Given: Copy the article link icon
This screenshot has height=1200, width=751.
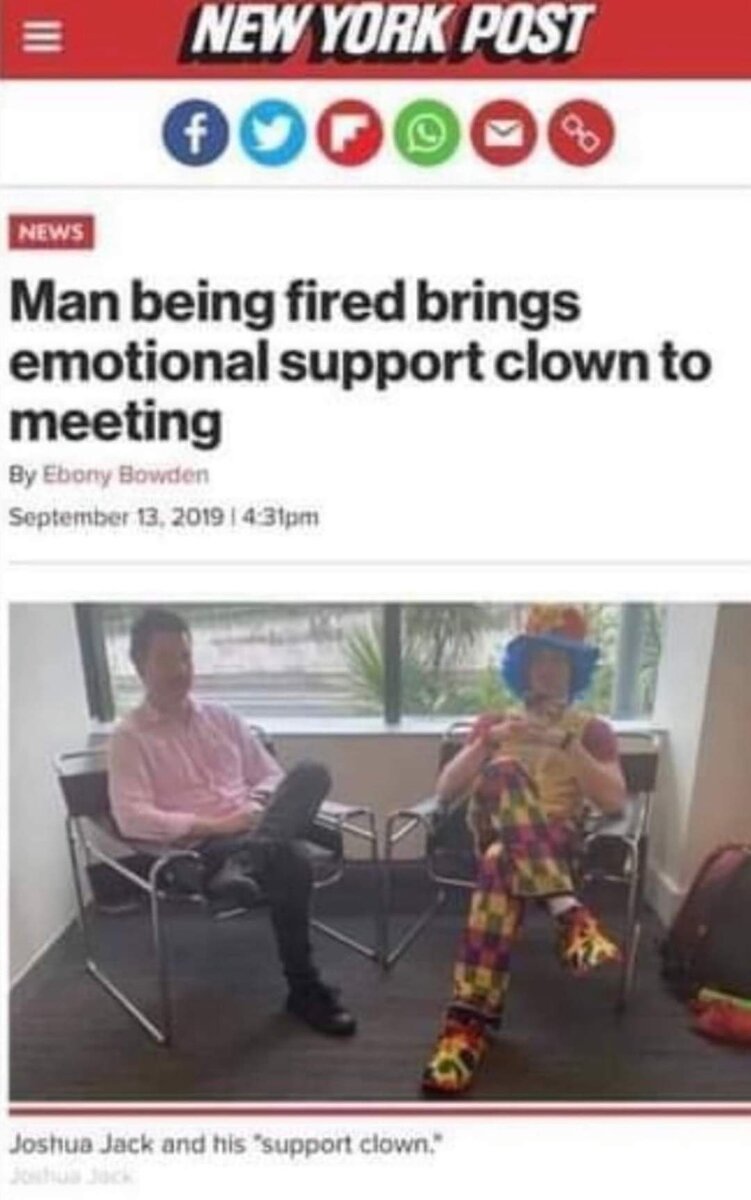Looking at the screenshot, I should [x=580, y=138].
